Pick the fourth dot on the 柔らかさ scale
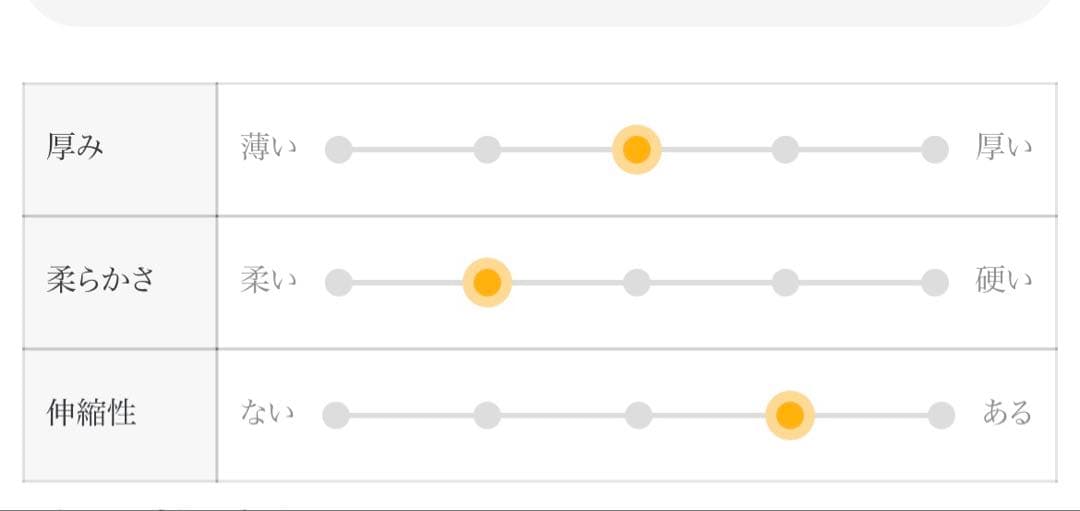Screen dimensions: 1080x511 click(785, 283)
